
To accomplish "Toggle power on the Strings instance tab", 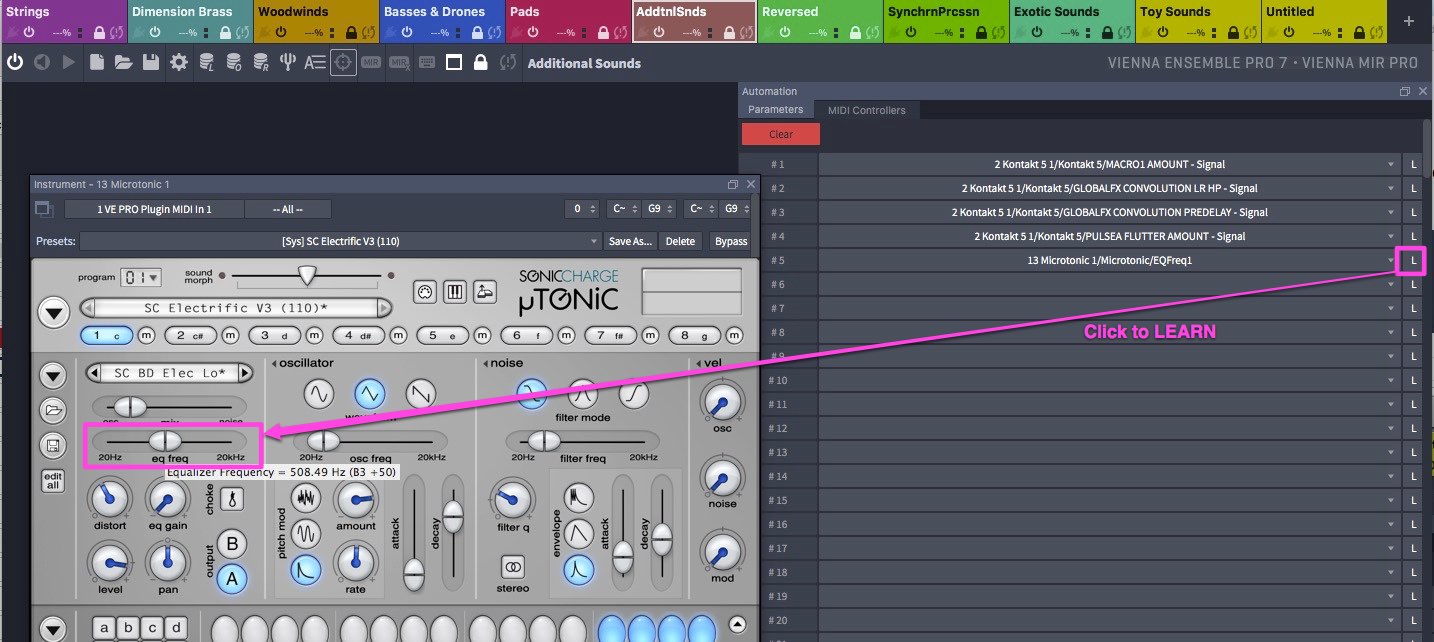I will tap(28, 33).
